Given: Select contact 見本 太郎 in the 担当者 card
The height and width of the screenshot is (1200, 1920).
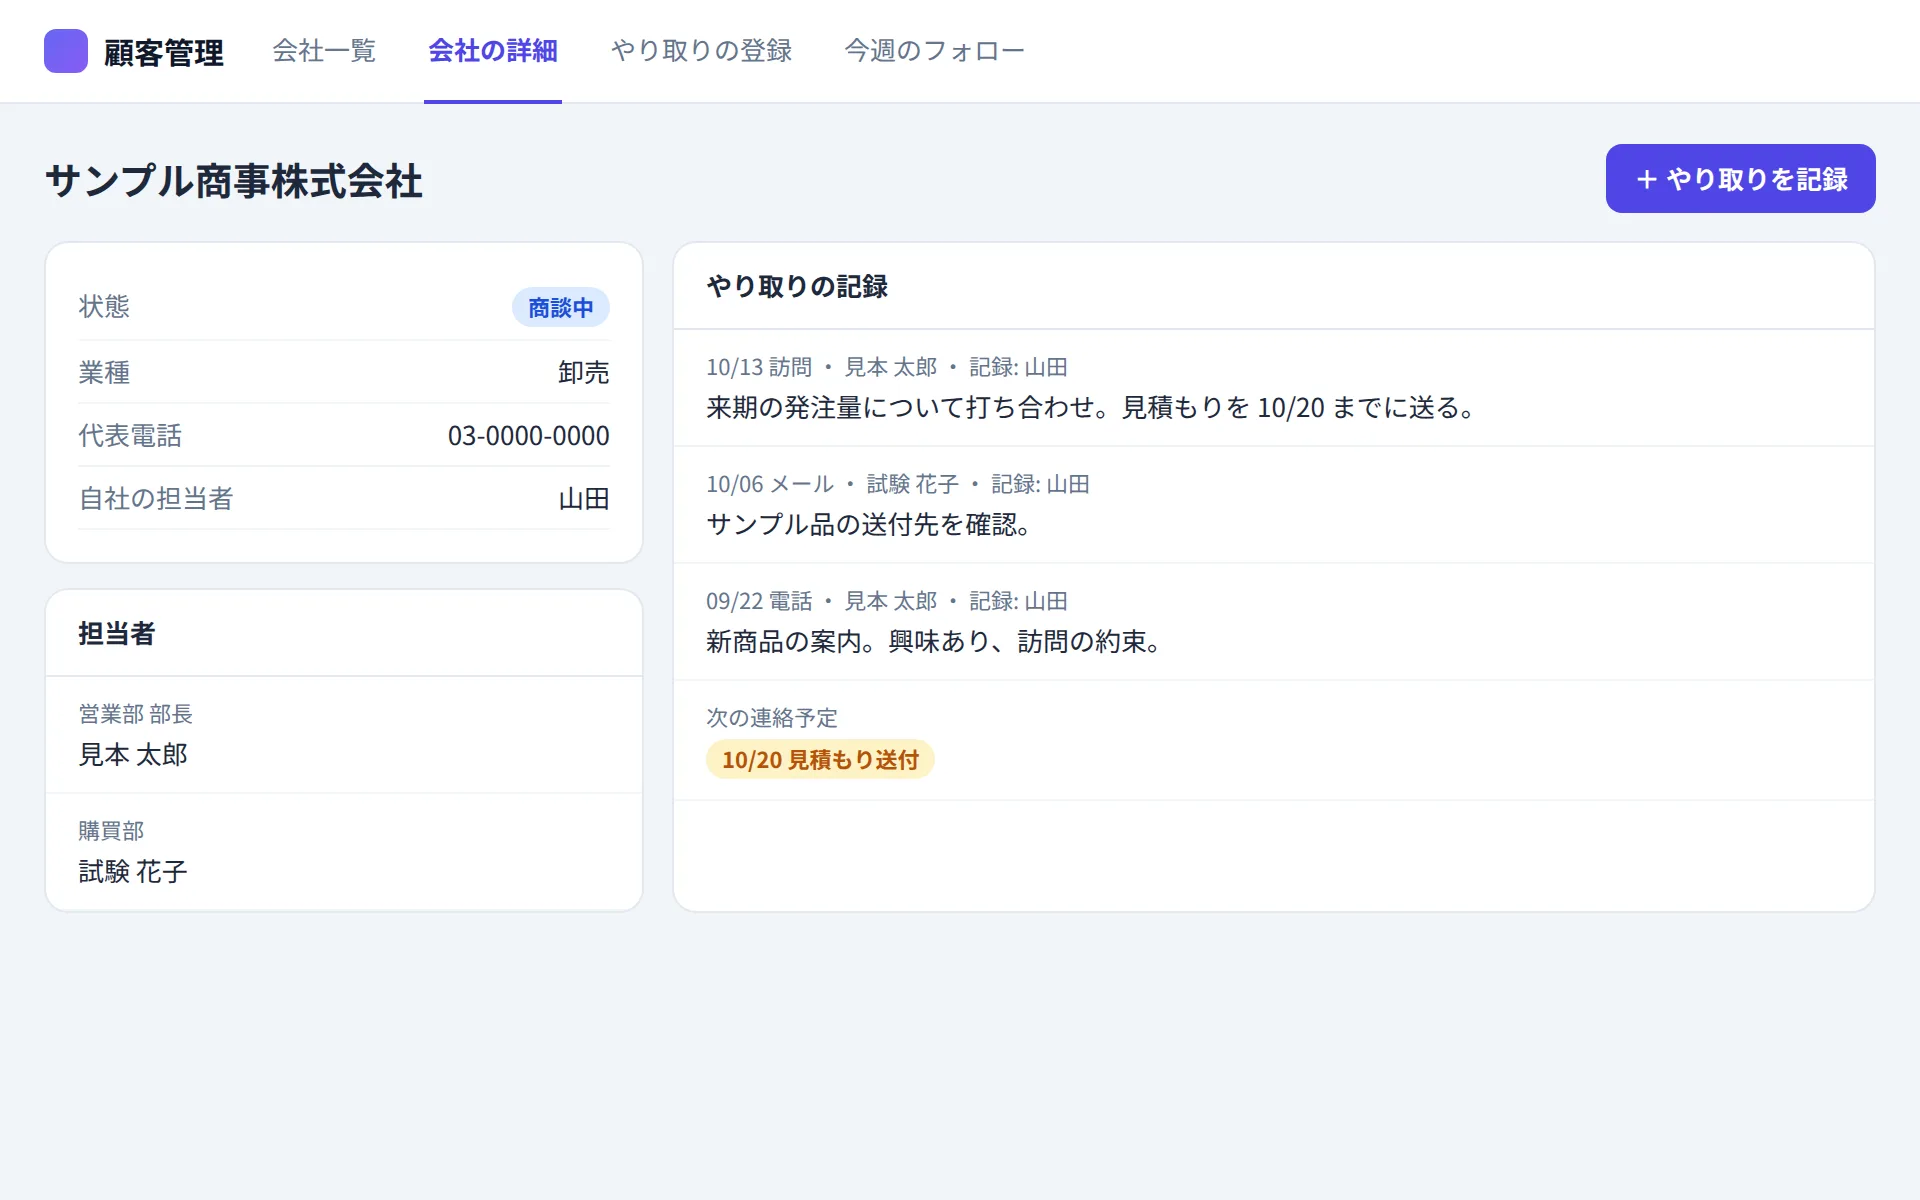Looking at the screenshot, I should pyautogui.click(x=133, y=755).
